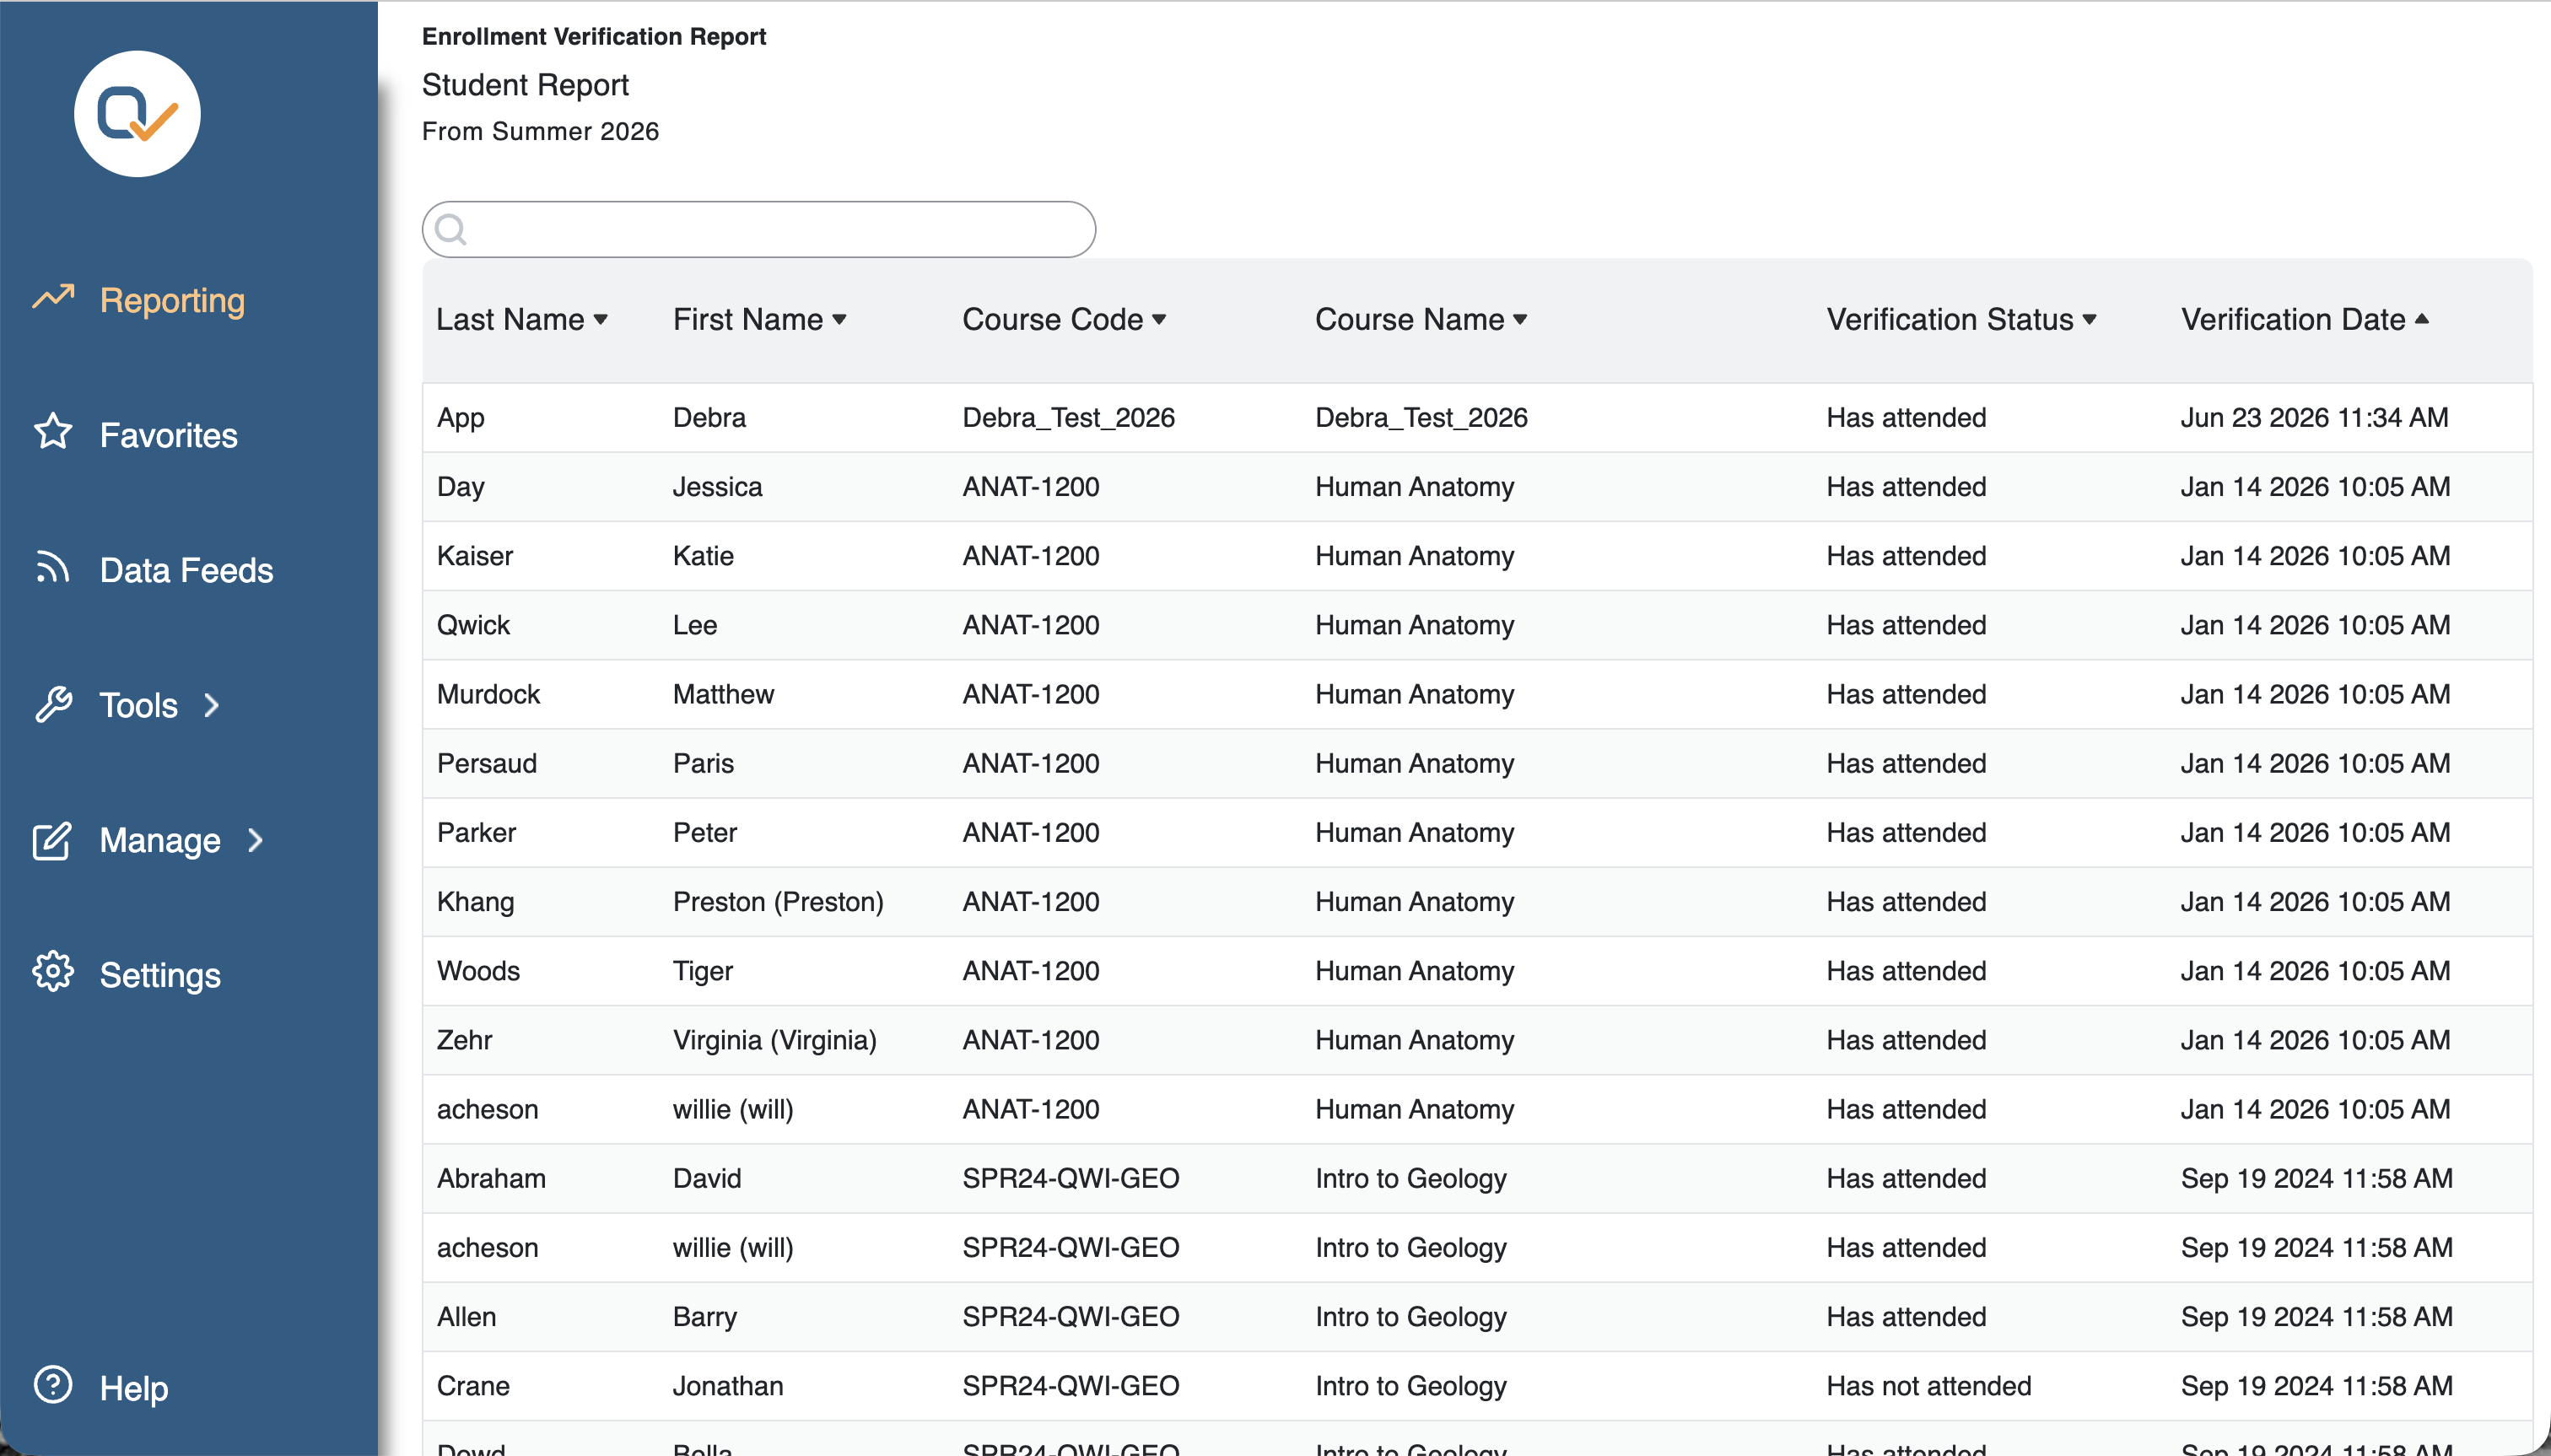Screen dimensions: 2551x1456
Task: Select the Virginia (Virginia) cell
Action: click(x=774, y=1040)
